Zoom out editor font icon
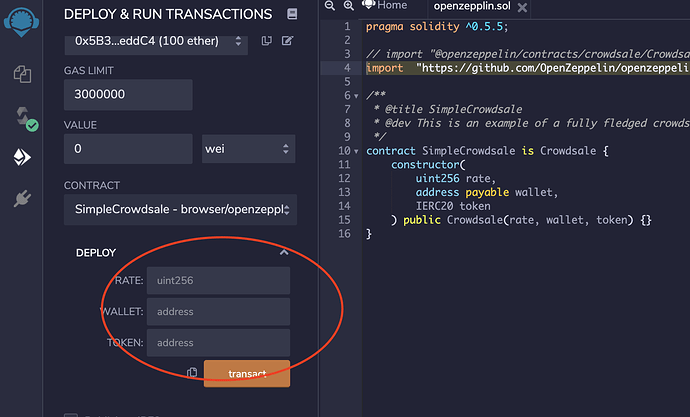The height and width of the screenshot is (417, 690). pyautogui.click(x=330, y=5)
